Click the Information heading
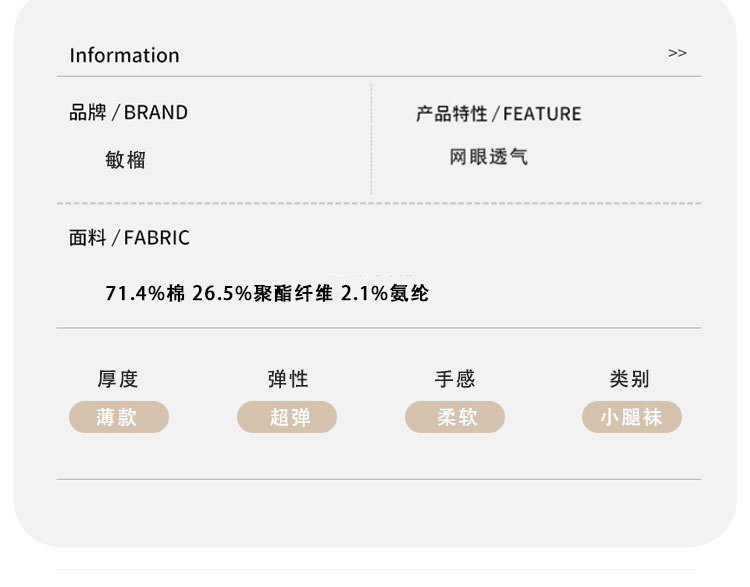The image size is (750, 587). 124,56
